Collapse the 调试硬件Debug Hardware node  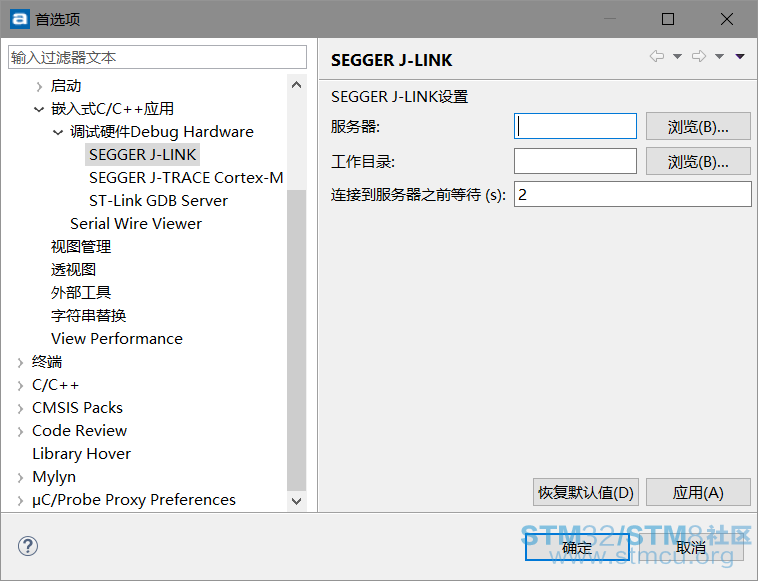click(58, 132)
